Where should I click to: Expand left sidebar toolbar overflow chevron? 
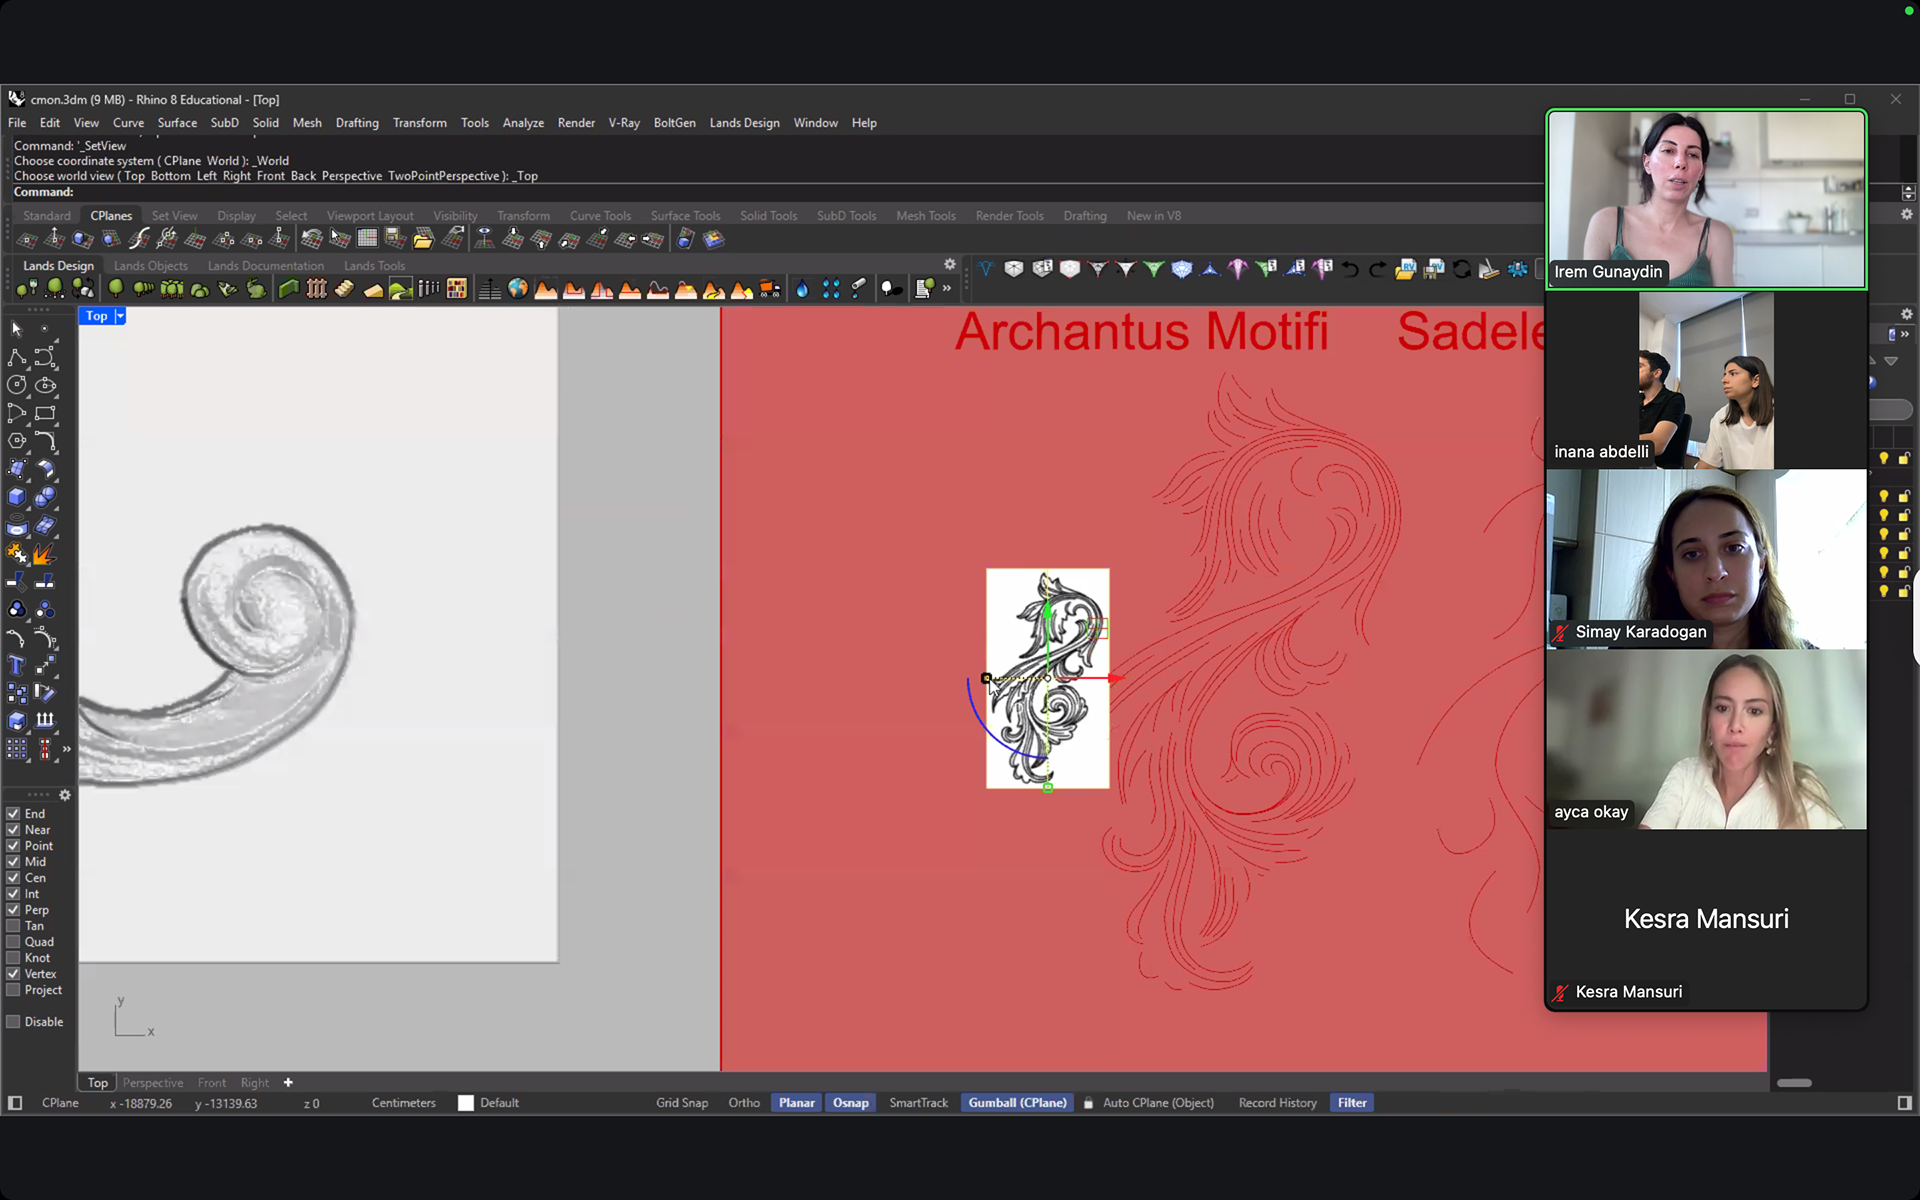(67, 749)
